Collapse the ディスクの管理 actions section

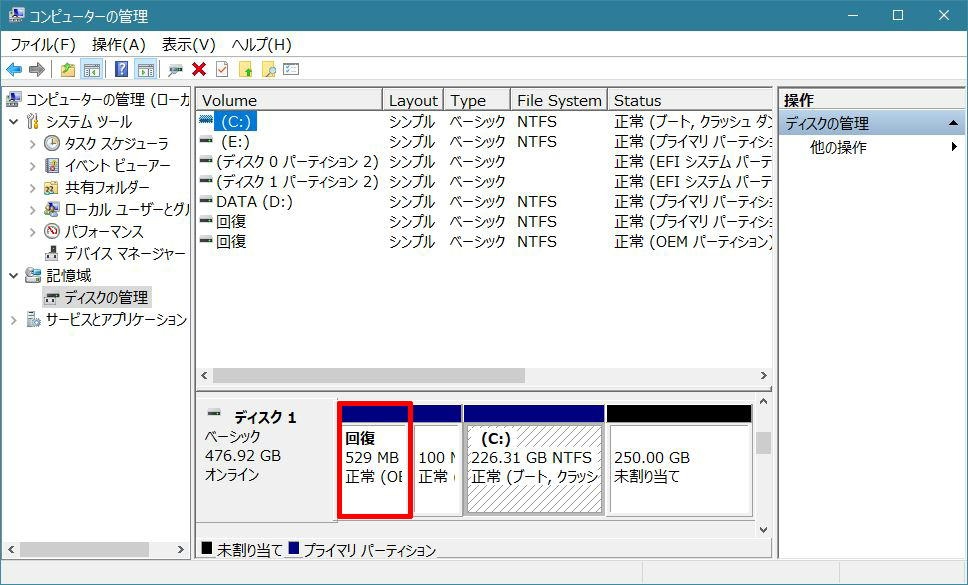(x=953, y=123)
